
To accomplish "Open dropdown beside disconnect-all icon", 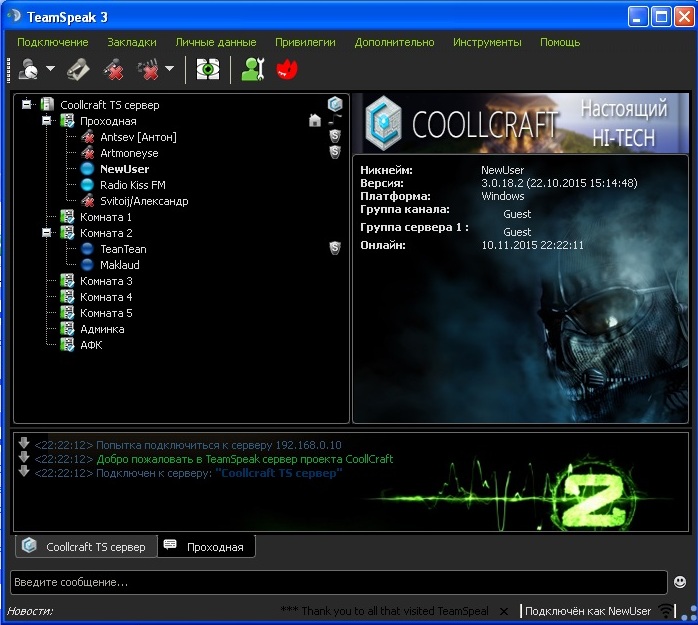I will coord(169,69).
